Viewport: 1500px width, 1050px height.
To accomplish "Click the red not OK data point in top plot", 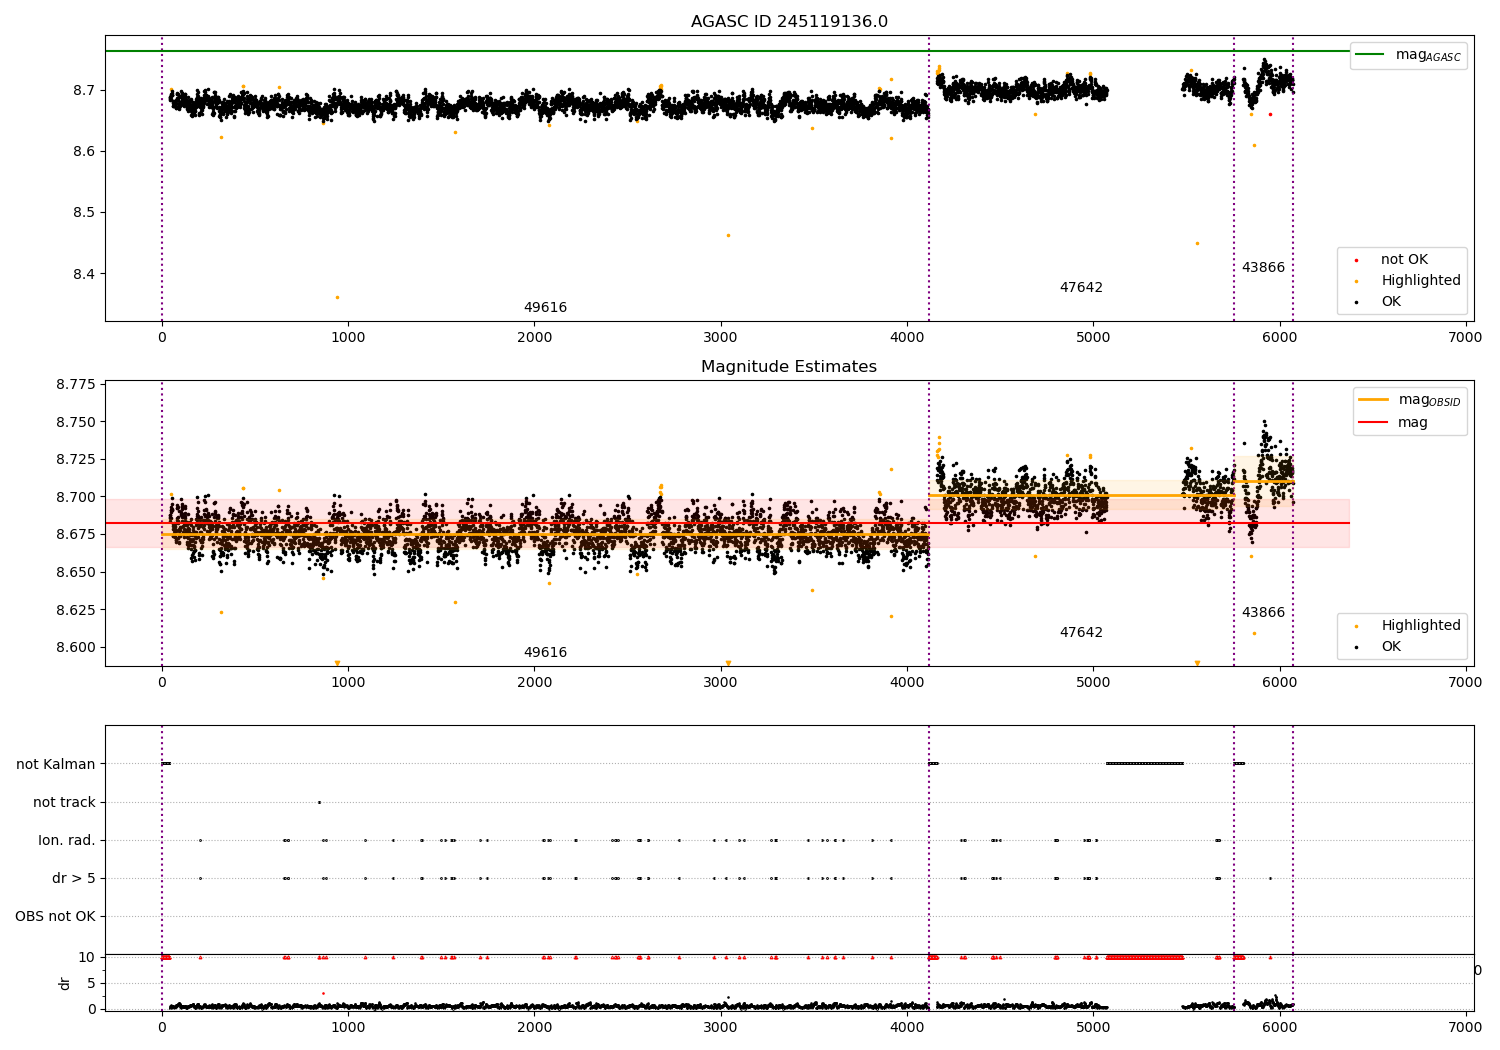I will [1270, 114].
